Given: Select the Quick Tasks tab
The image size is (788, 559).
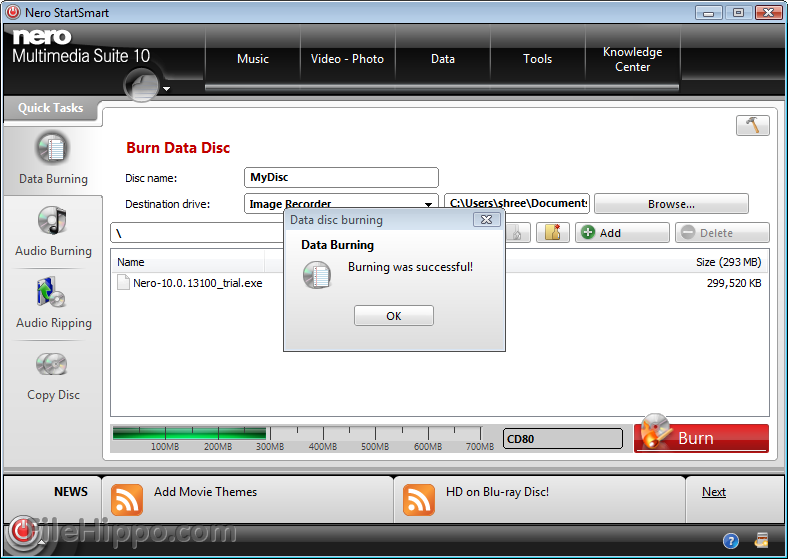Looking at the screenshot, I should (x=50, y=108).
